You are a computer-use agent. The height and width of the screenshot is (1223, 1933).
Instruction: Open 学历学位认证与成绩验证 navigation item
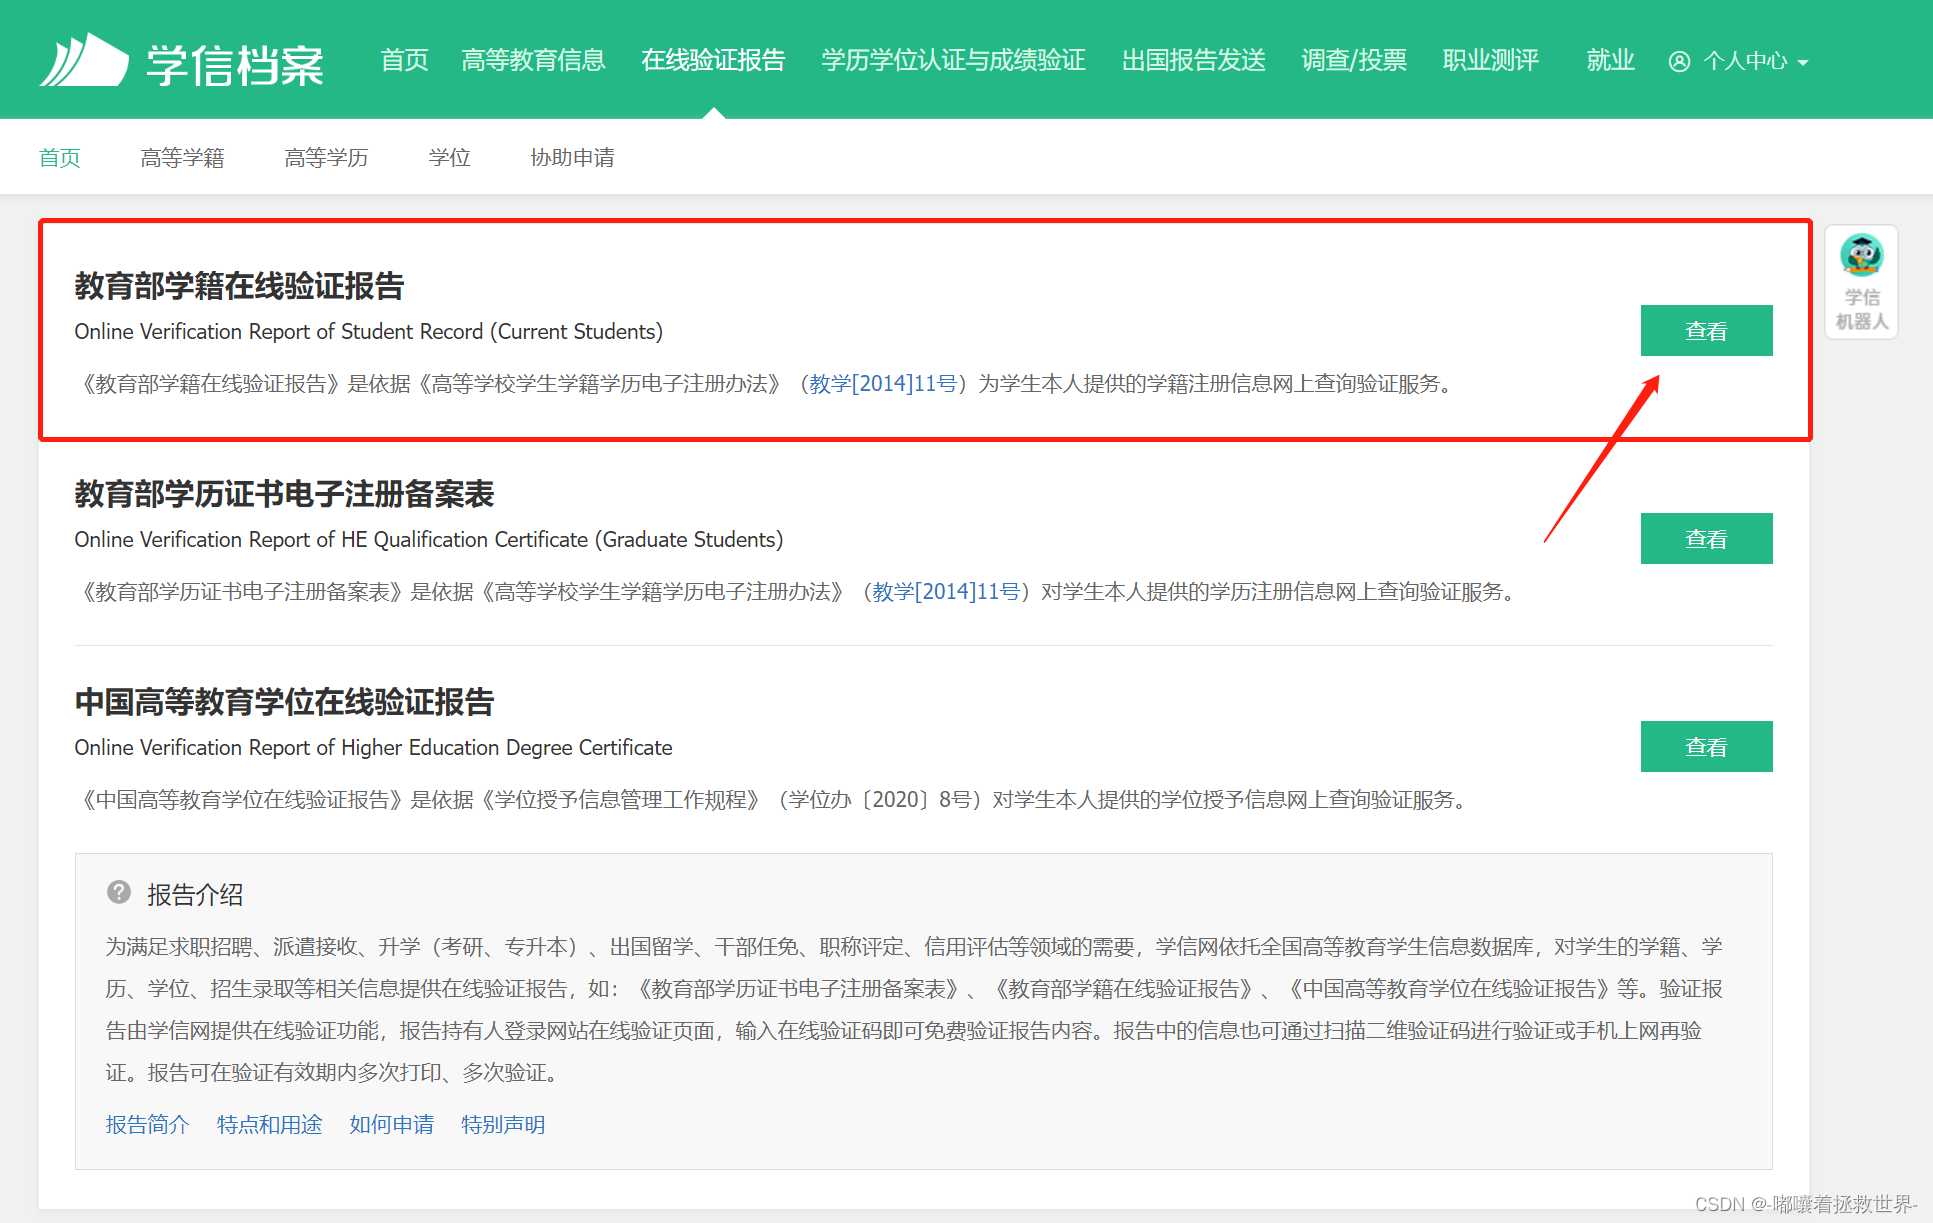pyautogui.click(x=953, y=61)
